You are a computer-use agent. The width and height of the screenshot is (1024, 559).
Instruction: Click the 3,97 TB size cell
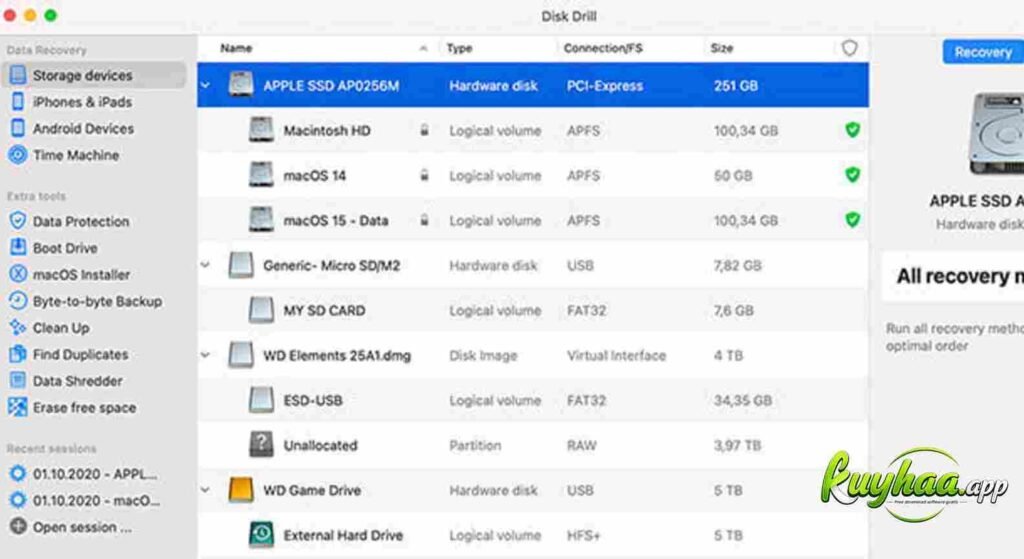pyautogui.click(x=737, y=445)
